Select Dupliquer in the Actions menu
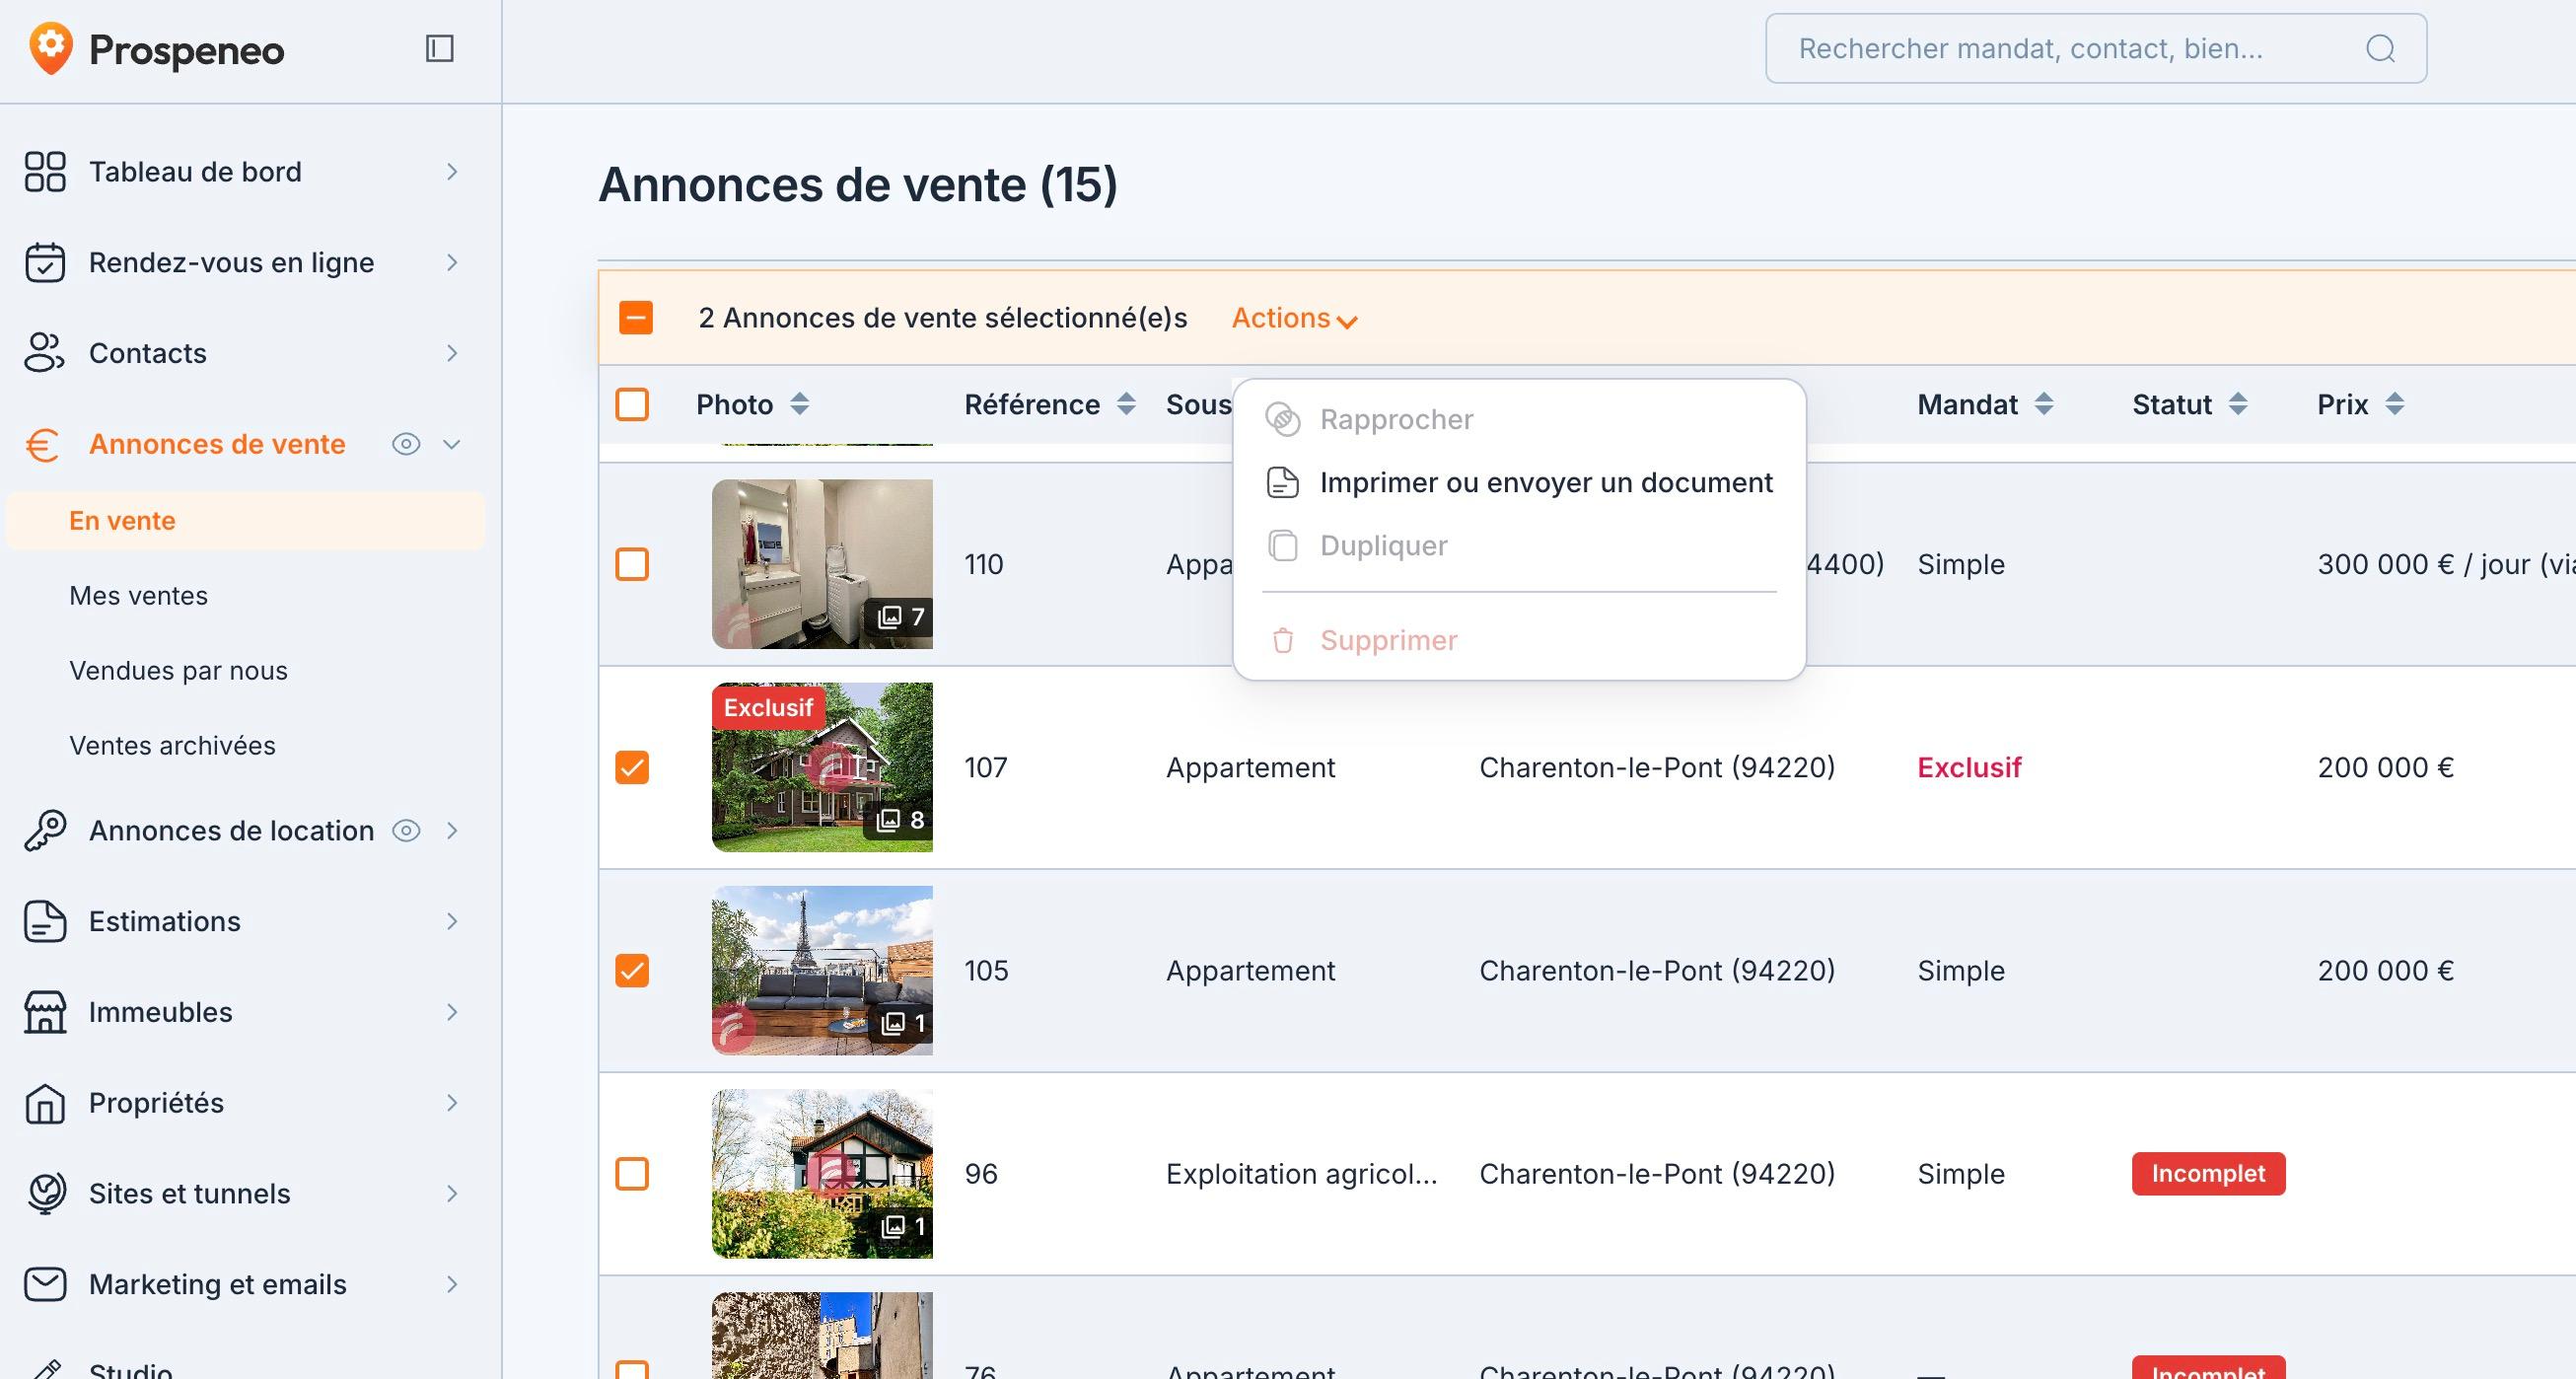 click(1519, 545)
